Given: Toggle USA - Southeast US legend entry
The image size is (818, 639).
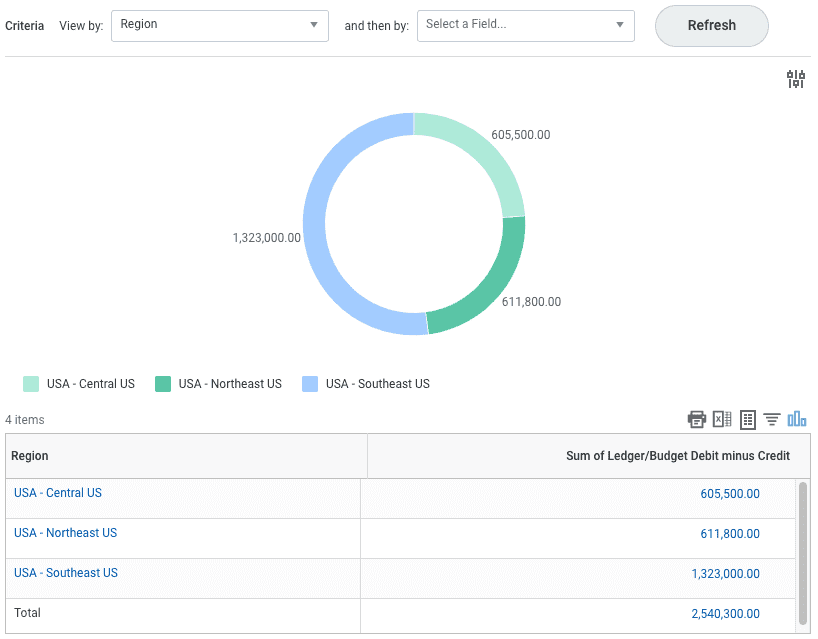Looking at the screenshot, I should coord(365,384).
